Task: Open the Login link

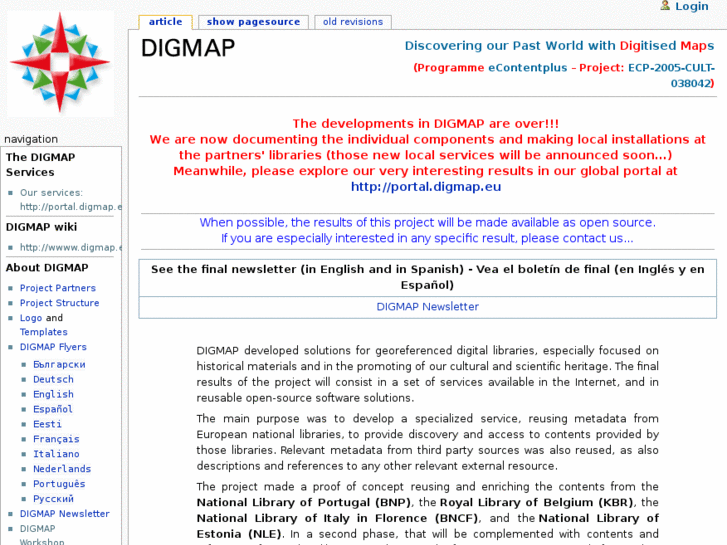Action: pyautogui.click(x=692, y=6)
